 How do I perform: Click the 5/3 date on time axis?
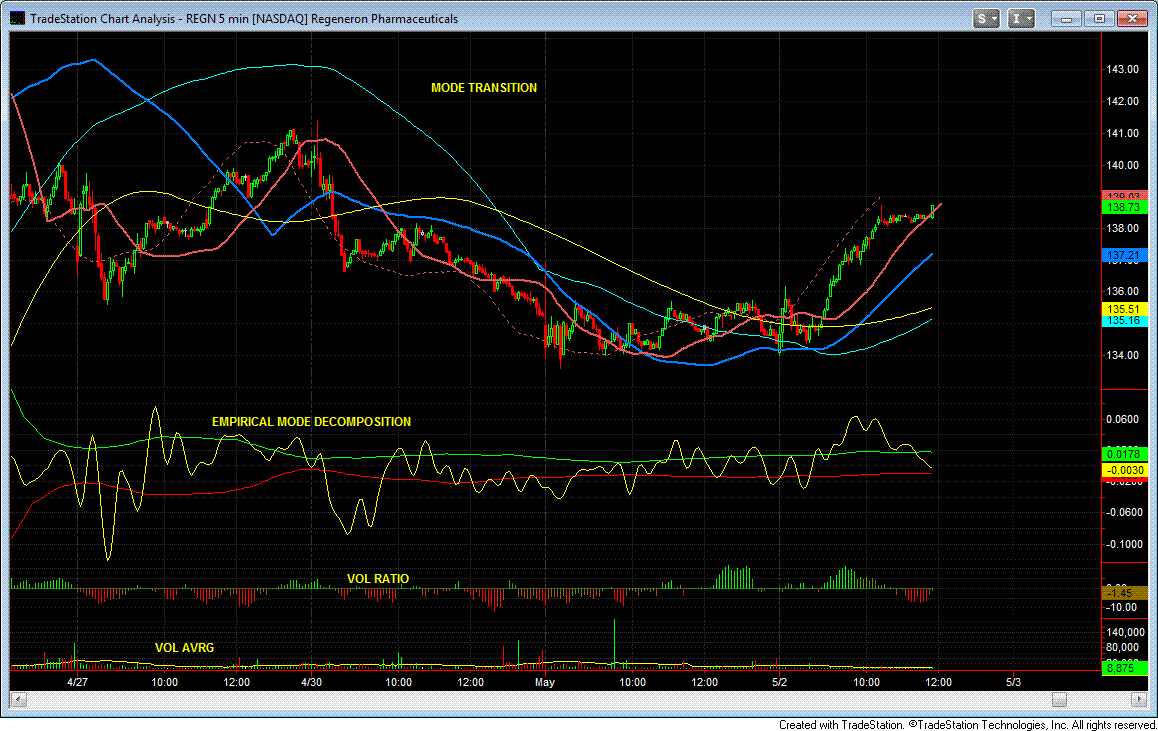tap(1014, 682)
